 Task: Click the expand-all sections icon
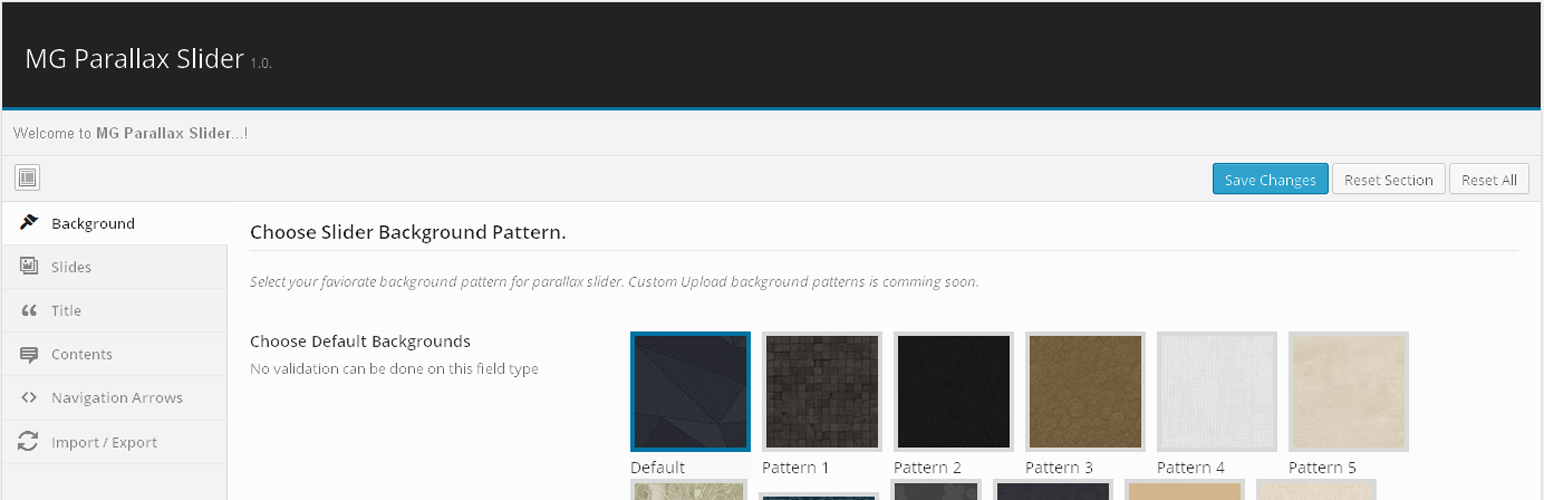click(27, 178)
